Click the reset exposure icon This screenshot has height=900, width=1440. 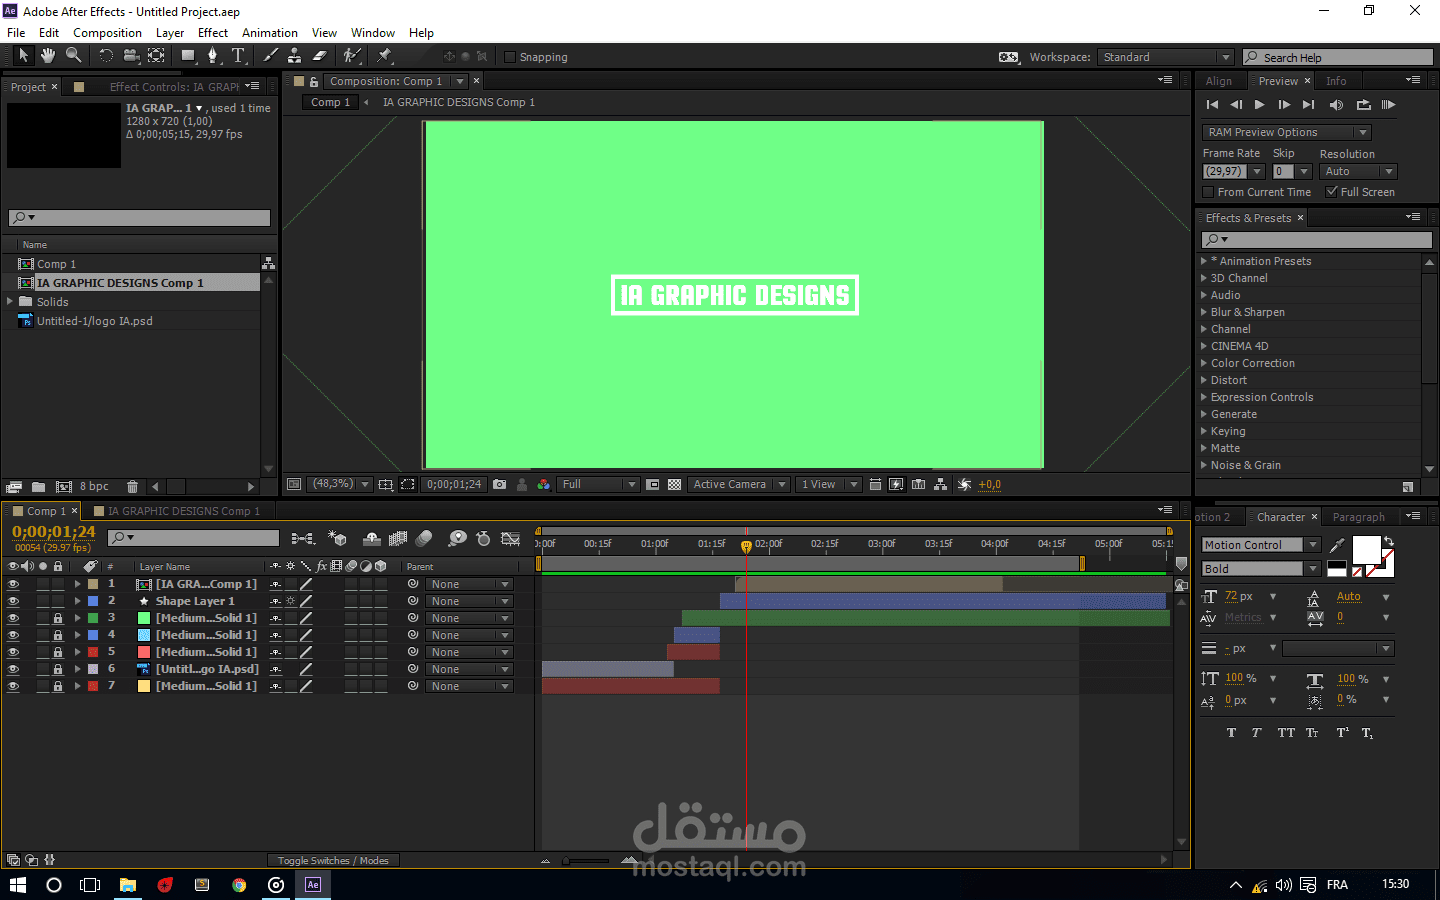click(964, 484)
